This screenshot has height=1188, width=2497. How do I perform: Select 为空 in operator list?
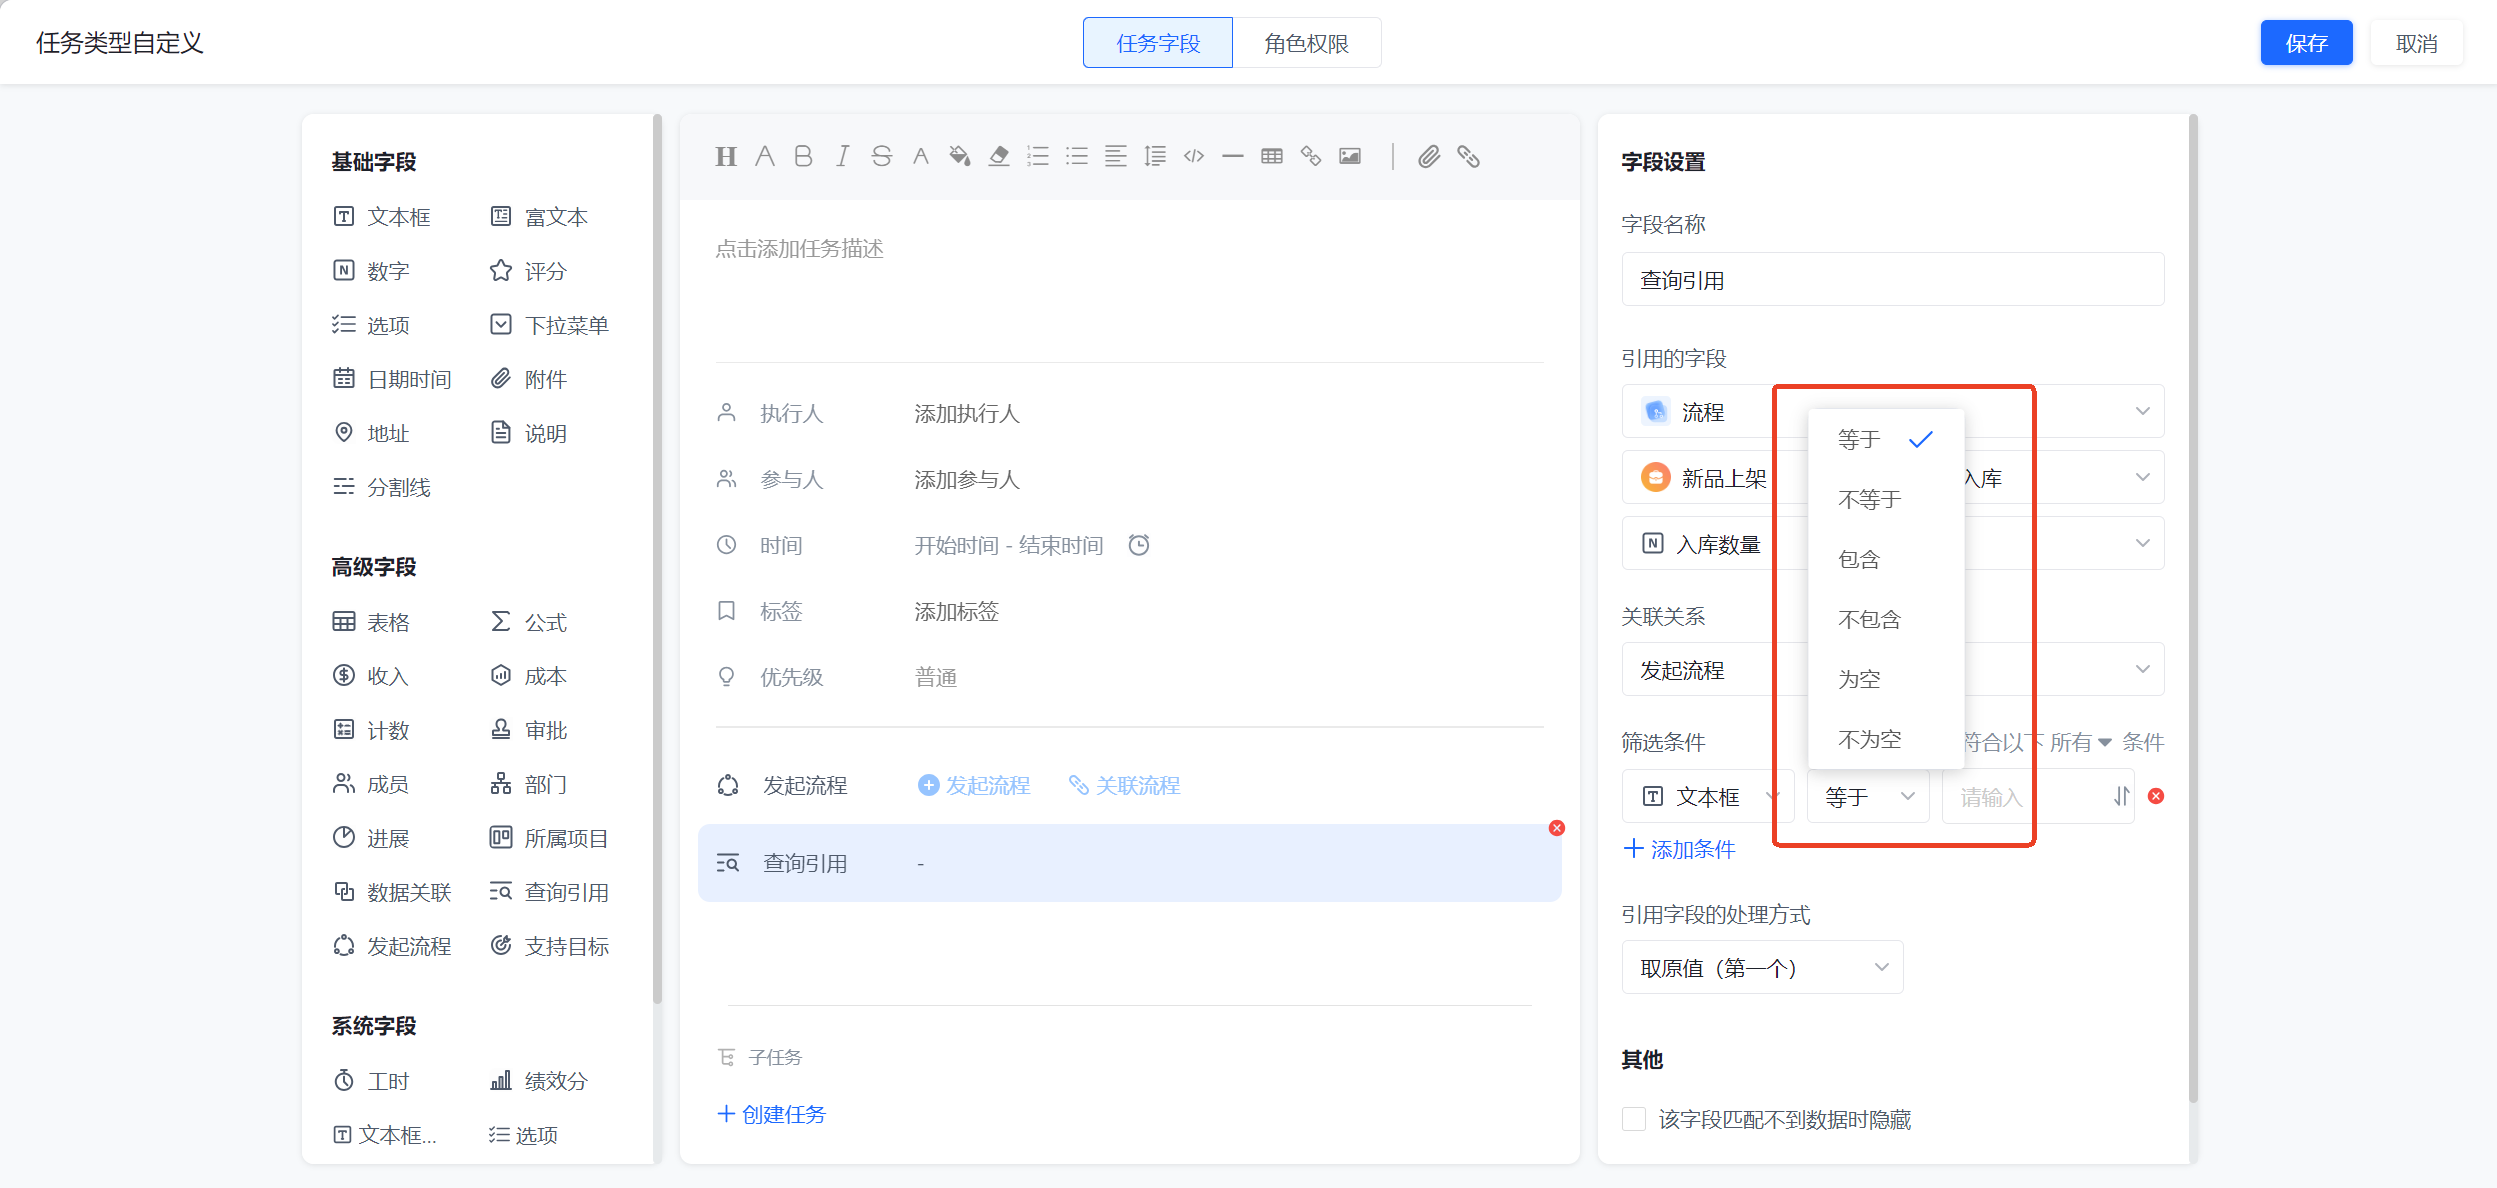(x=1886, y=679)
